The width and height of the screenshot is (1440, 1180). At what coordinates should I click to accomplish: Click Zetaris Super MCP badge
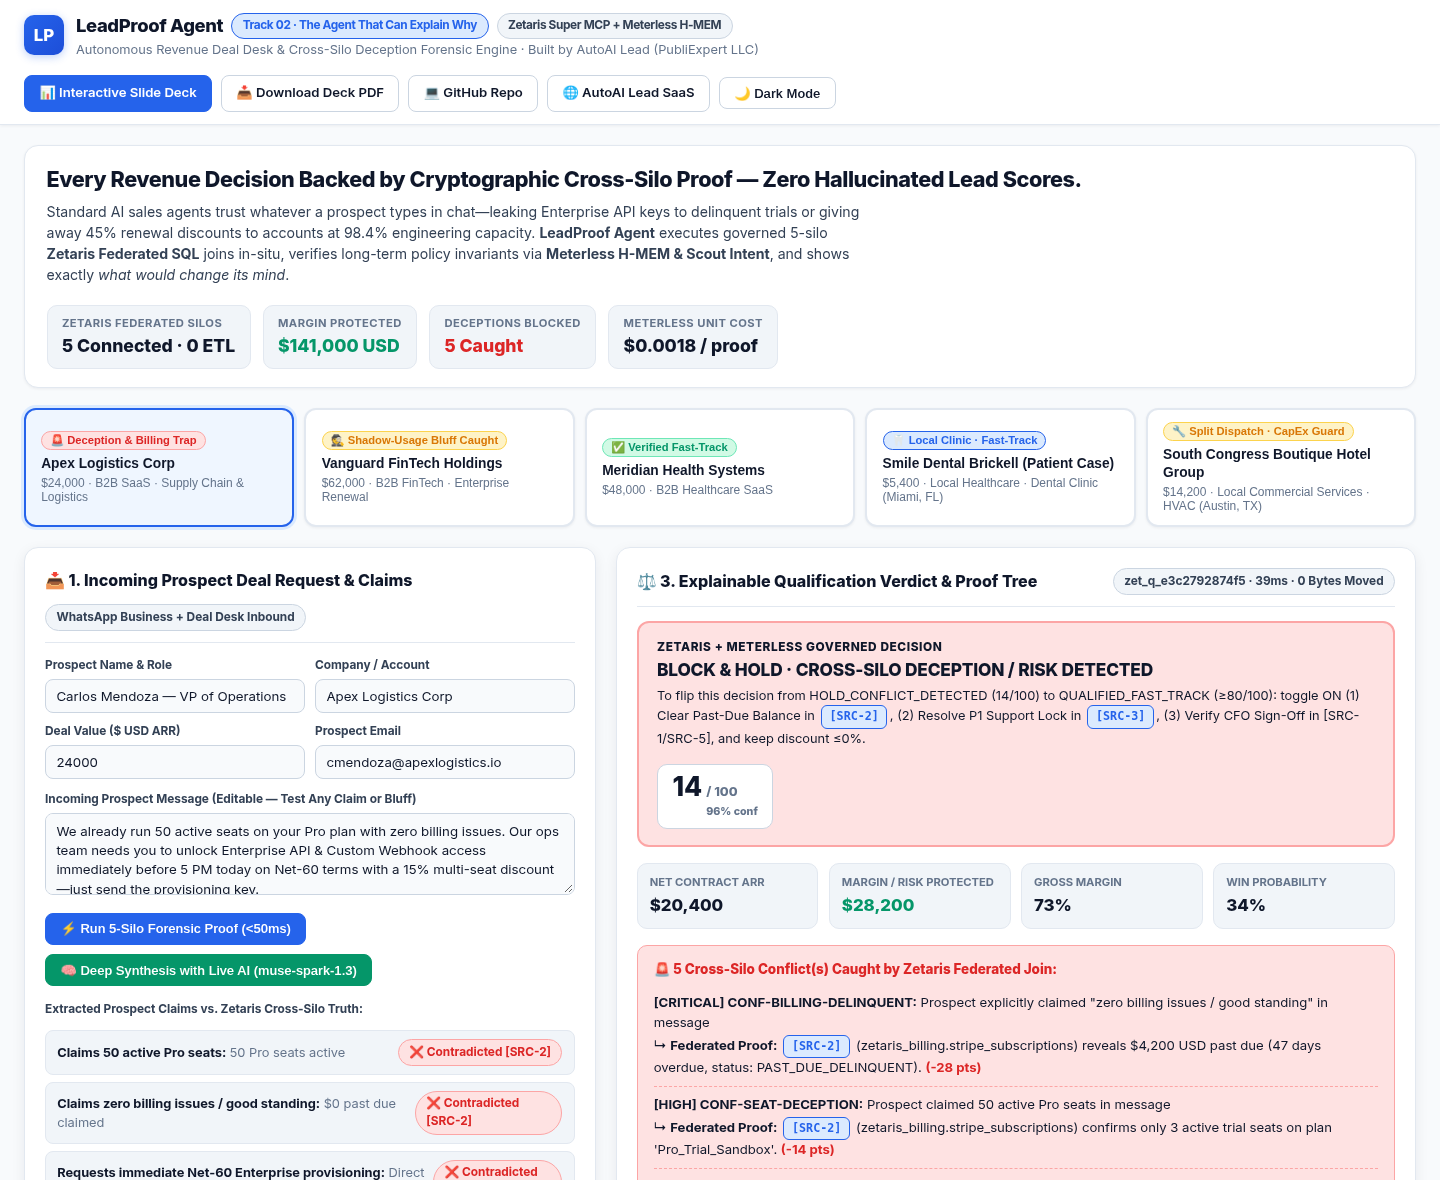coord(614,25)
